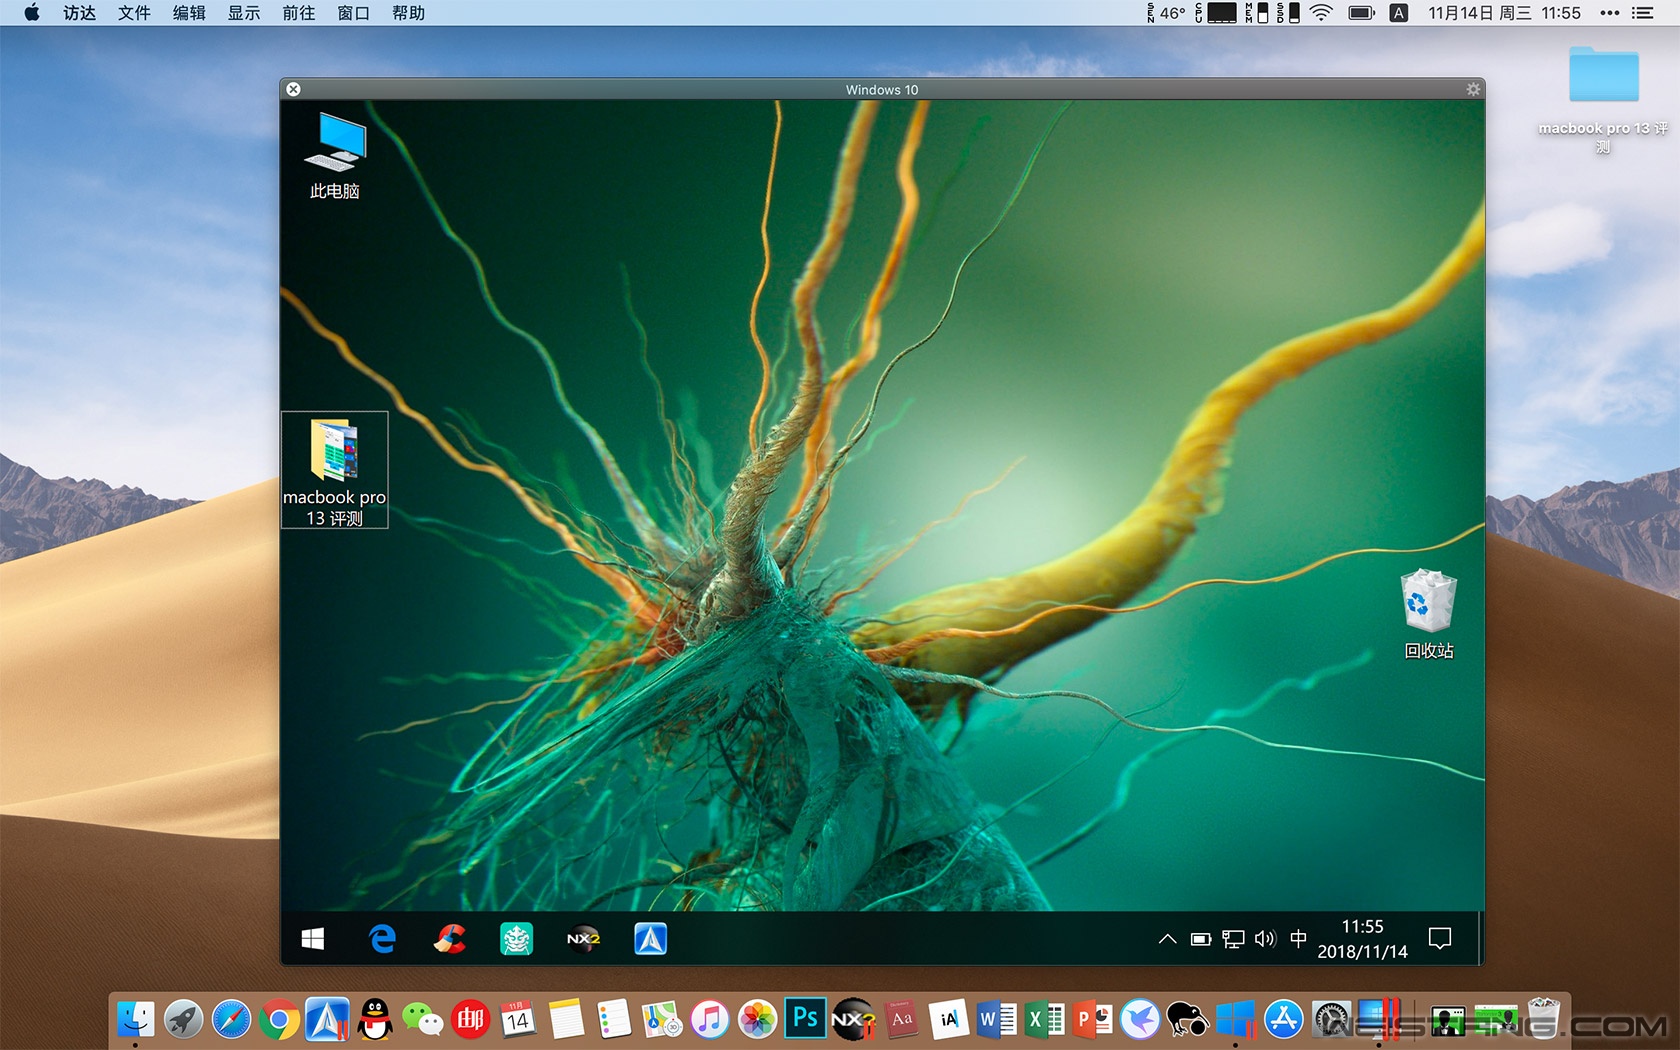
Task: Open macOS Wi-Fi status menu
Action: [x=1321, y=13]
